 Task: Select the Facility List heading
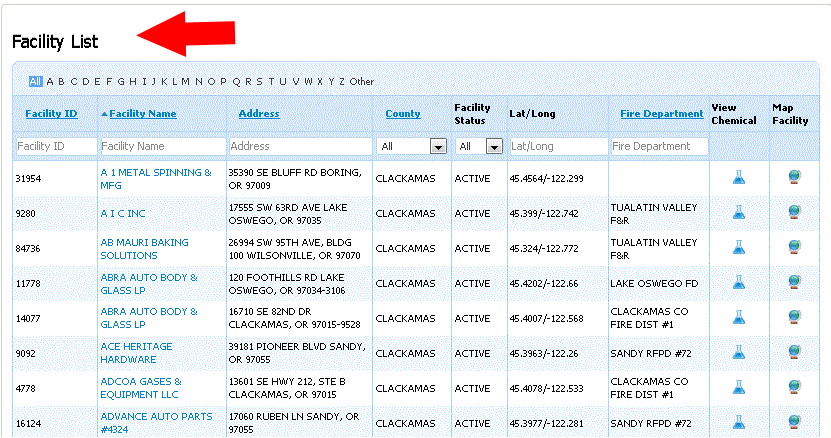[55, 42]
